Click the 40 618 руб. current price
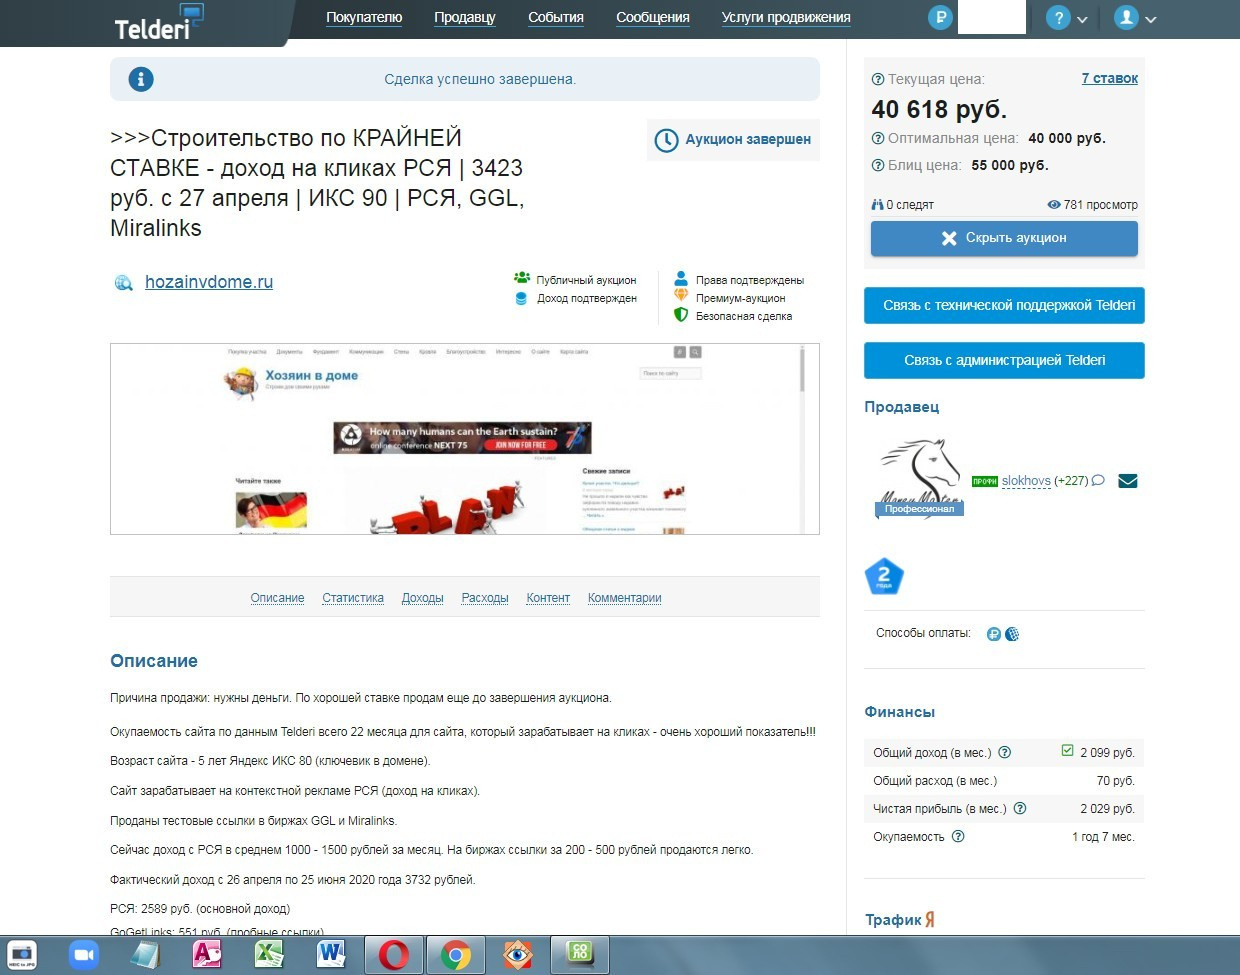The height and width of the screenshot is (975, 1240). pyautogui.click(x=939, y=109)
